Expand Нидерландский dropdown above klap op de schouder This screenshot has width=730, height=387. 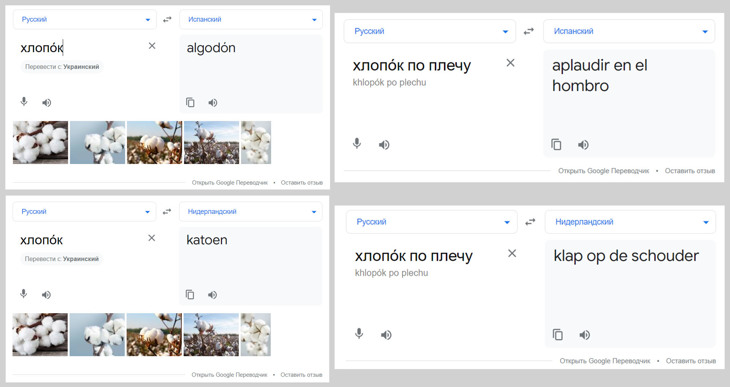[x=629, y=222]
